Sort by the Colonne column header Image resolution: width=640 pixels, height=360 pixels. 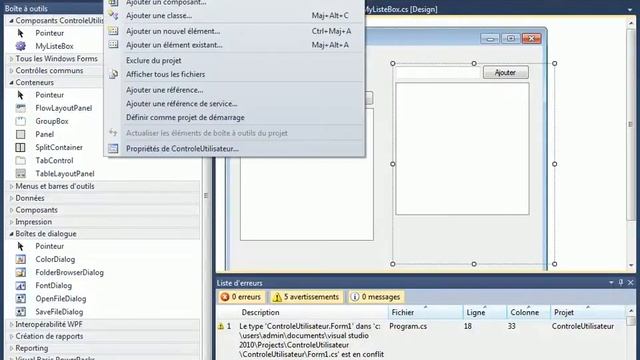tap(529, 312)
